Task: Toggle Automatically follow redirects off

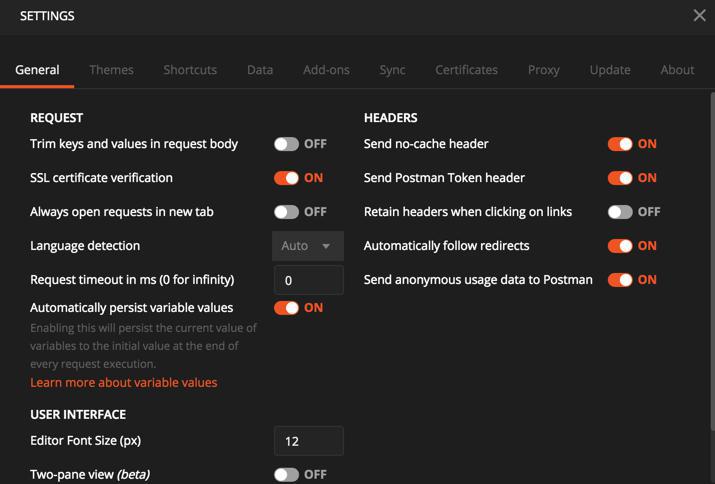Action: point(620,246)
